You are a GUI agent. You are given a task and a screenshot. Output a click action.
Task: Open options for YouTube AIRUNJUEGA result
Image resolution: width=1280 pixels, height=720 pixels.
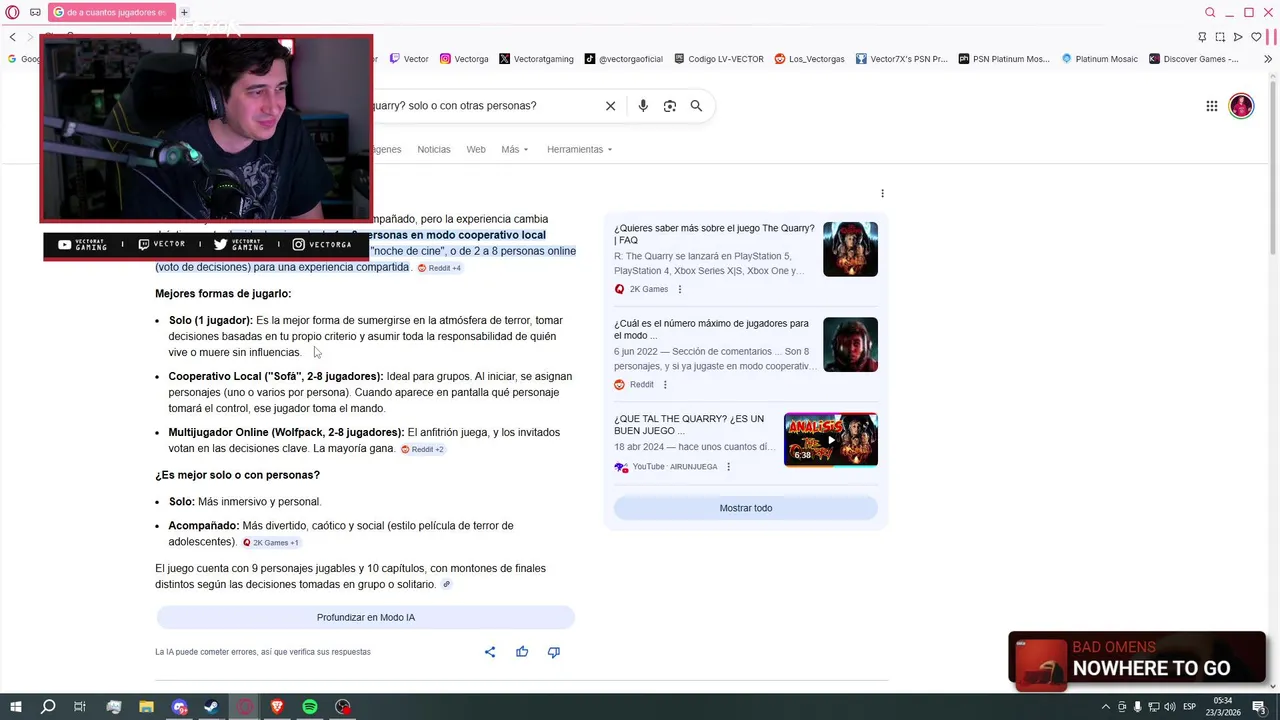click(x=728, y=467)
